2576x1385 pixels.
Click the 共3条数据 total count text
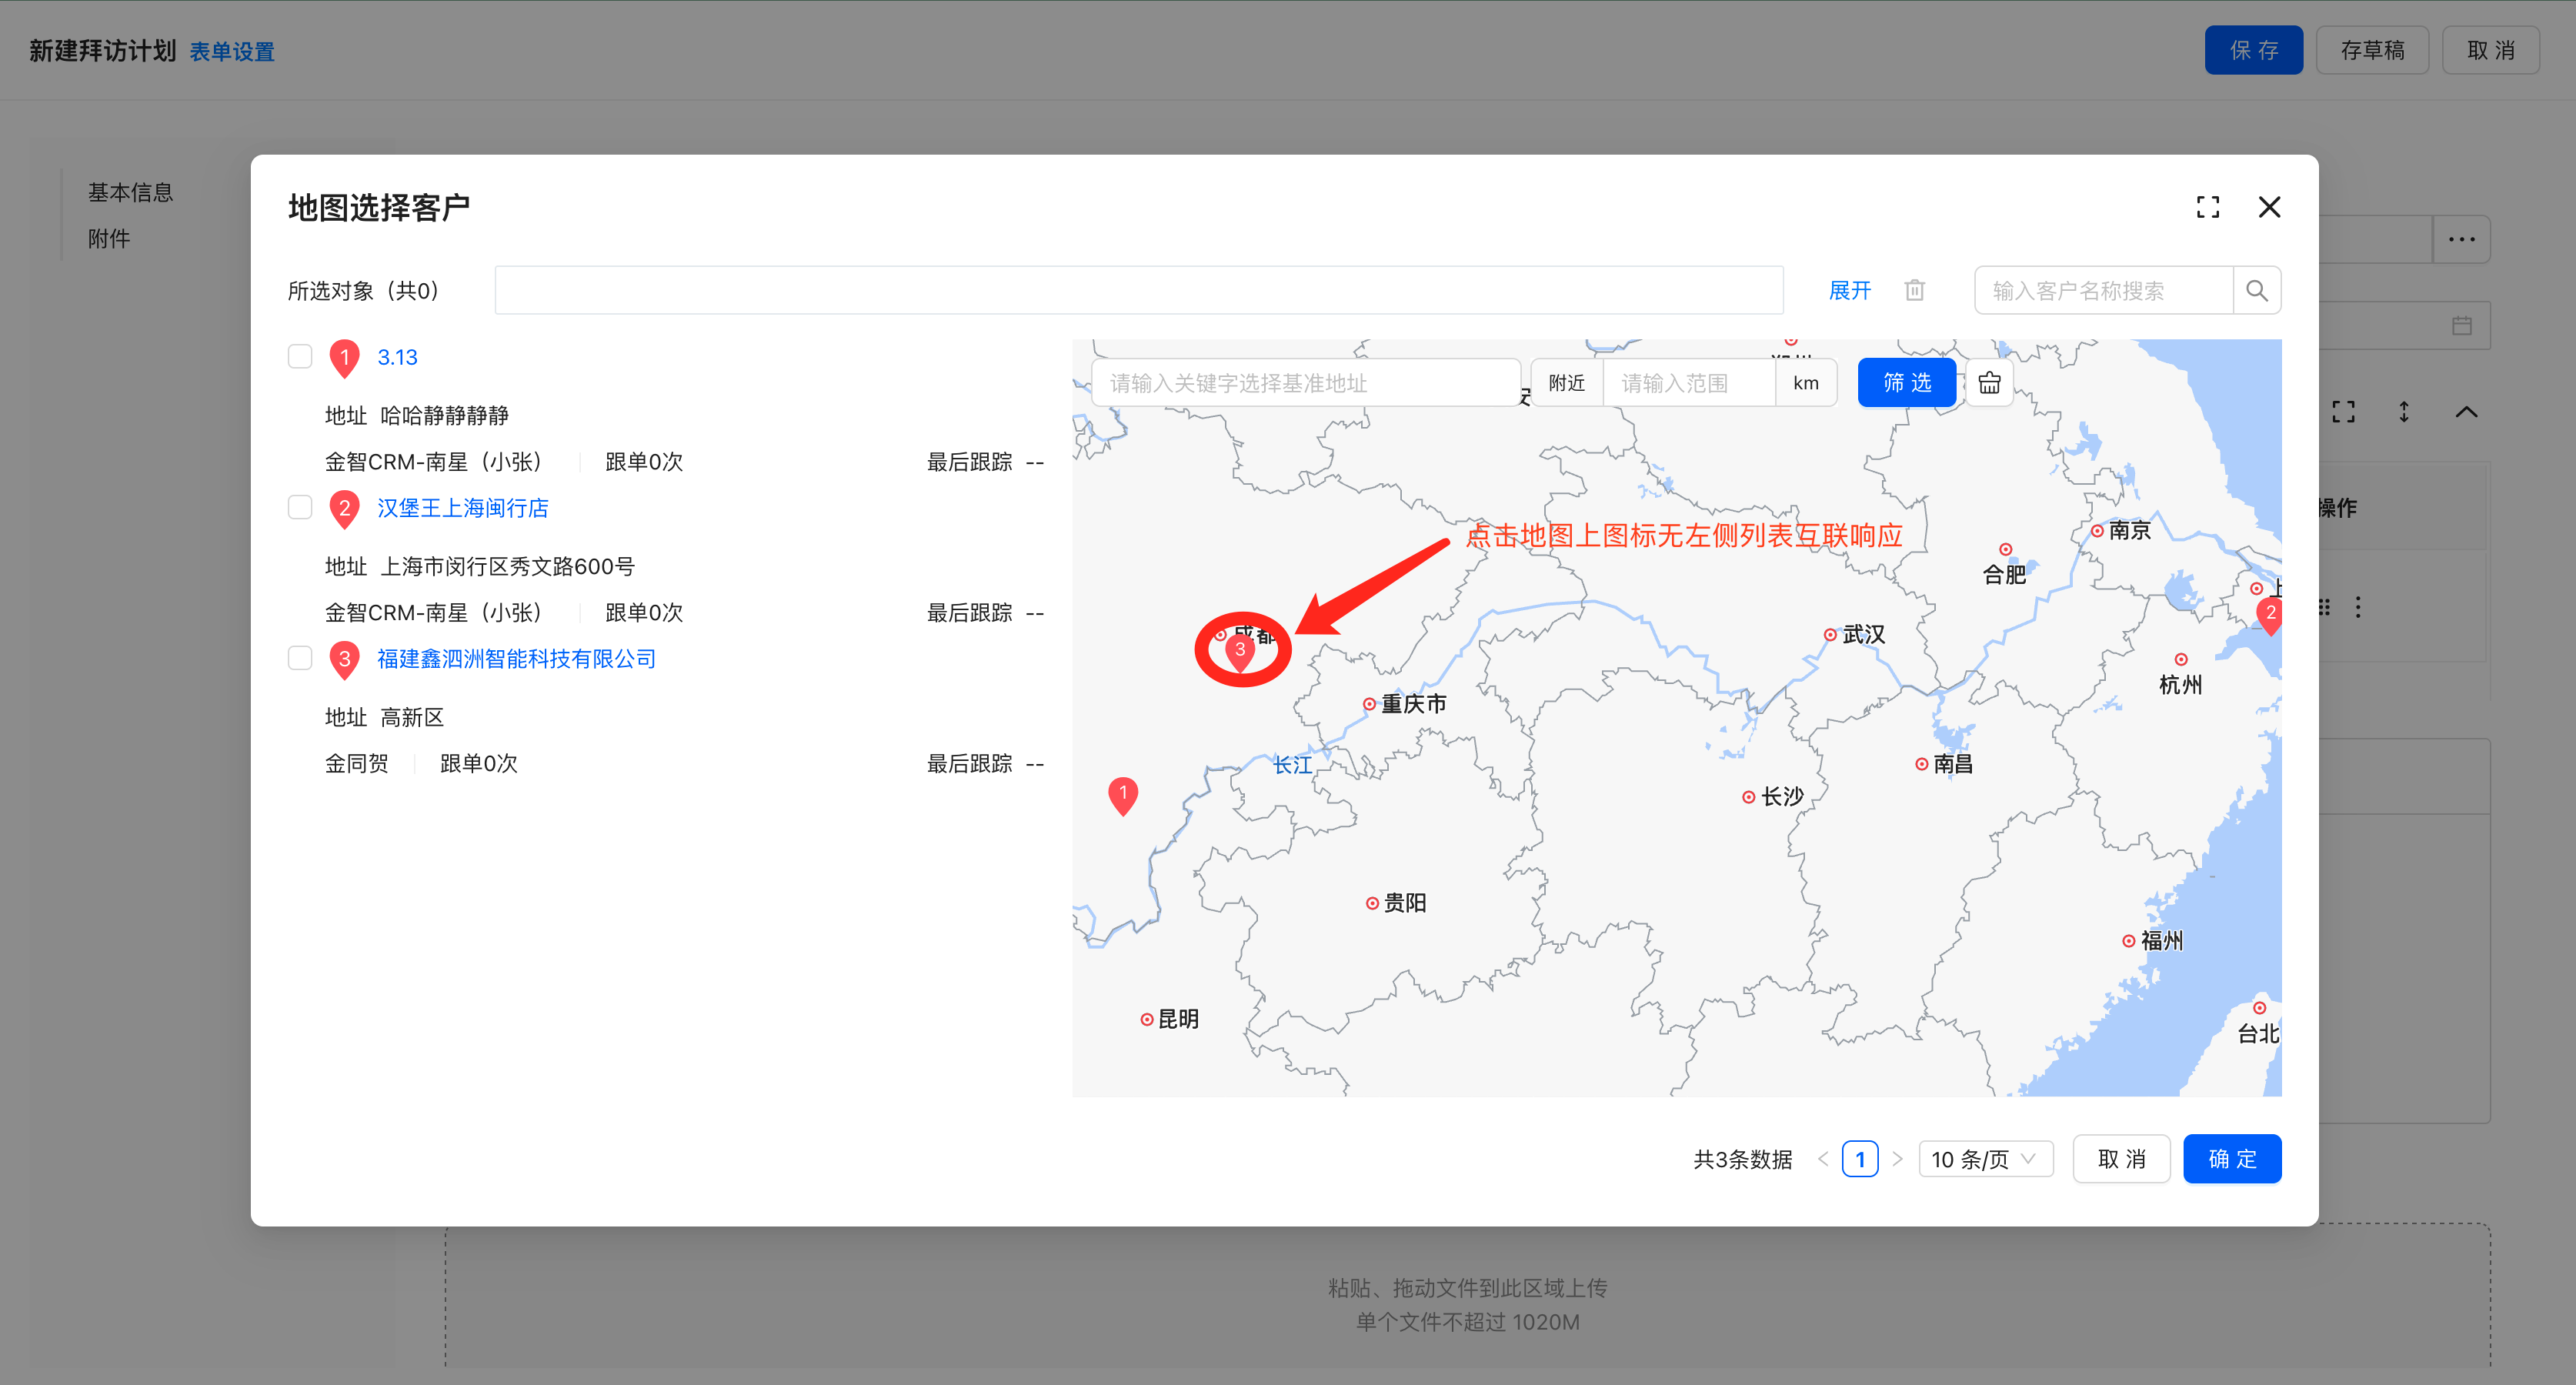1742,1159
